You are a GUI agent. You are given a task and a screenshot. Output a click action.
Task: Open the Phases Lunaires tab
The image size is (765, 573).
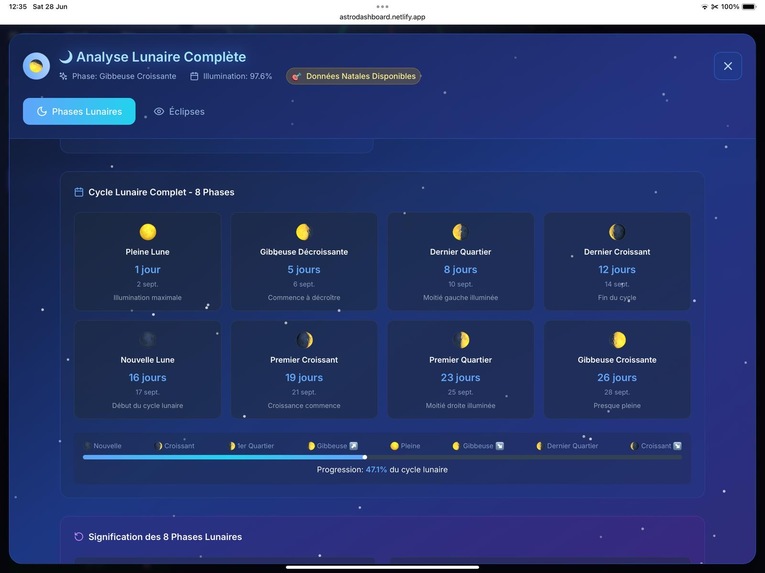(79, 111)
